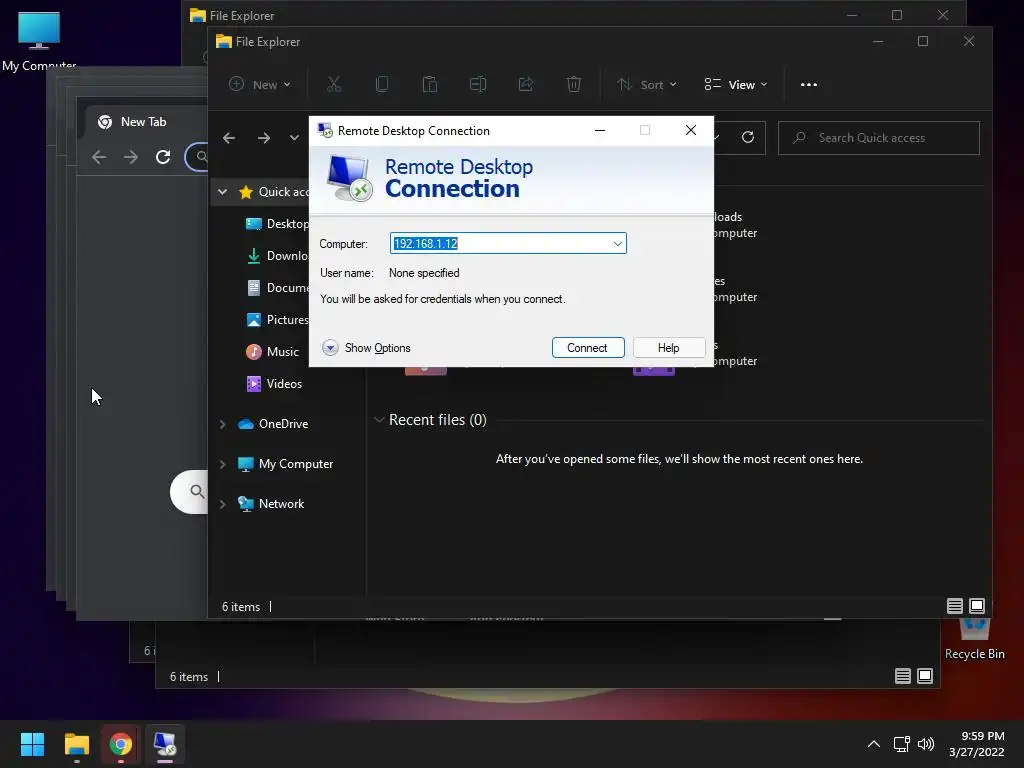Image resolution: width=1024 pixels, height=768 pixels.
Task: Open the taskbar clock and date
Action: (x=976, y=744)
